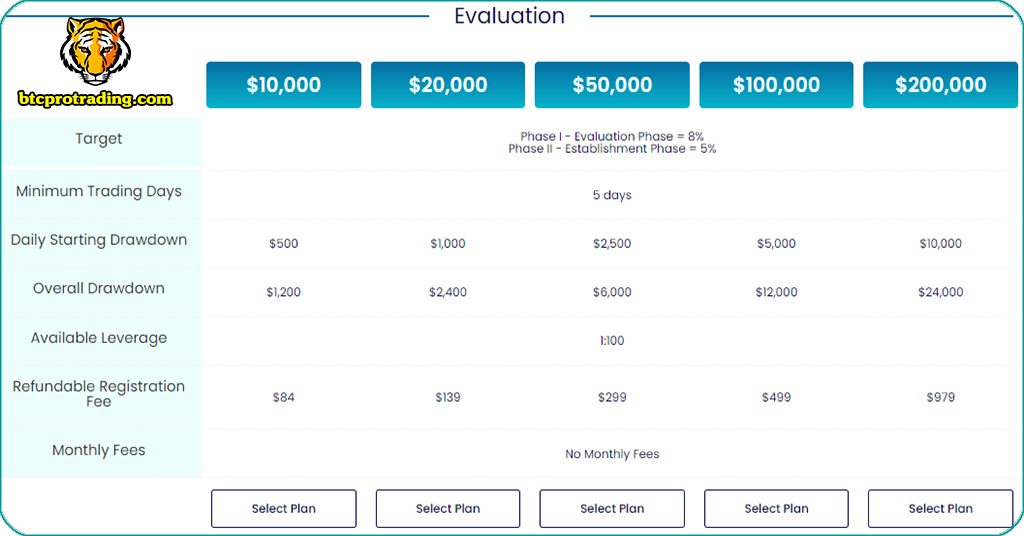Screen dimensions: 1024x536
Task: Pick the $100,000 account header
Action: (776, 85)
